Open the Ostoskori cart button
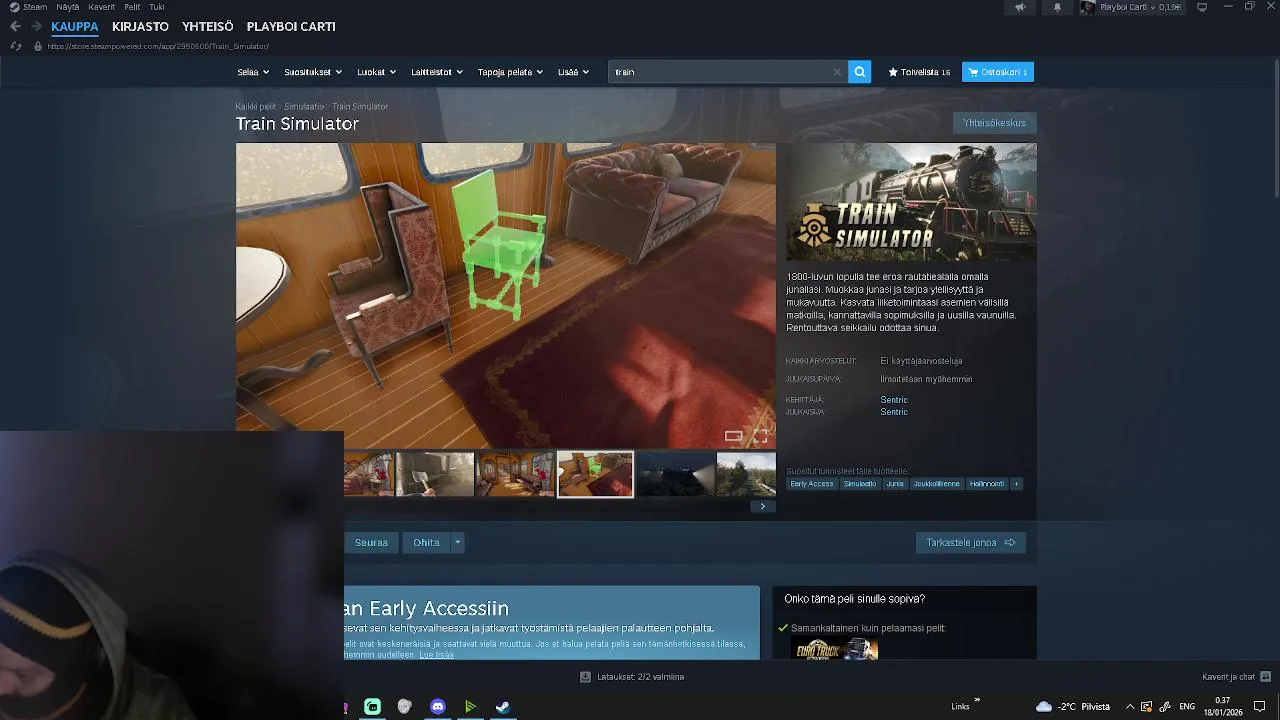Screen dimensions: 1280x720 point(998,72)
